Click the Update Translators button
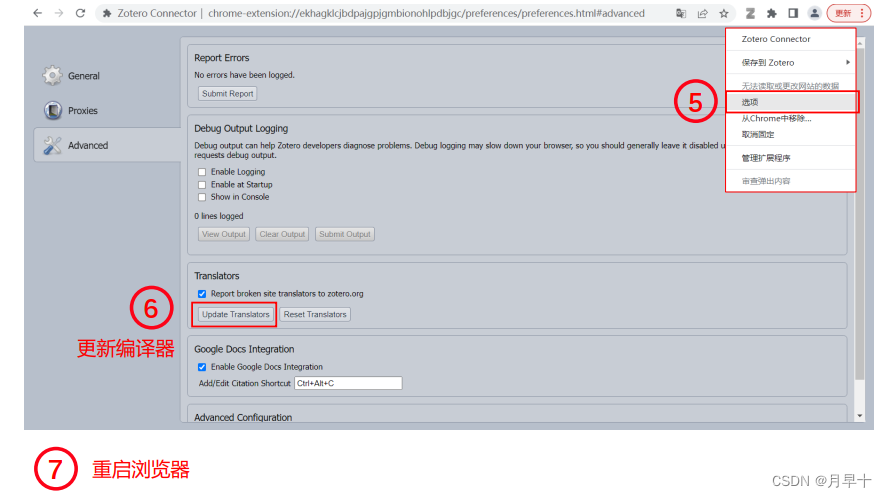Viewport: 887px width, 497px height. 235,314
